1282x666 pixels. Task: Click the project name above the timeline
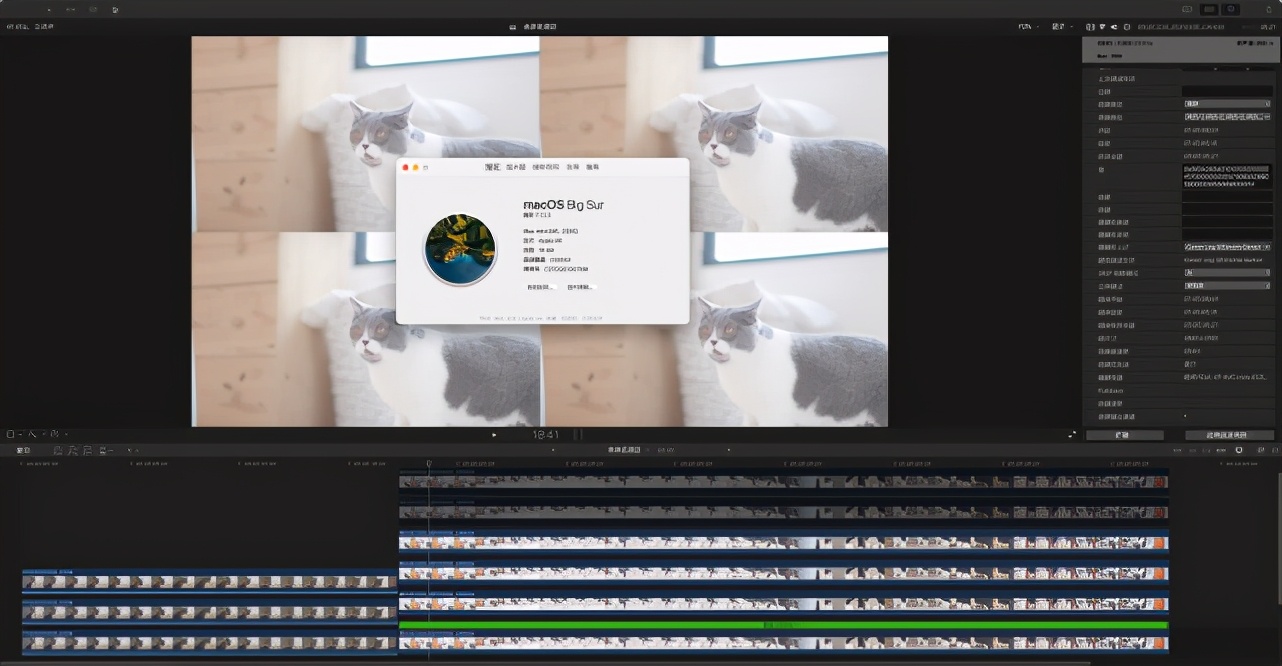click(x=624, y=450)
